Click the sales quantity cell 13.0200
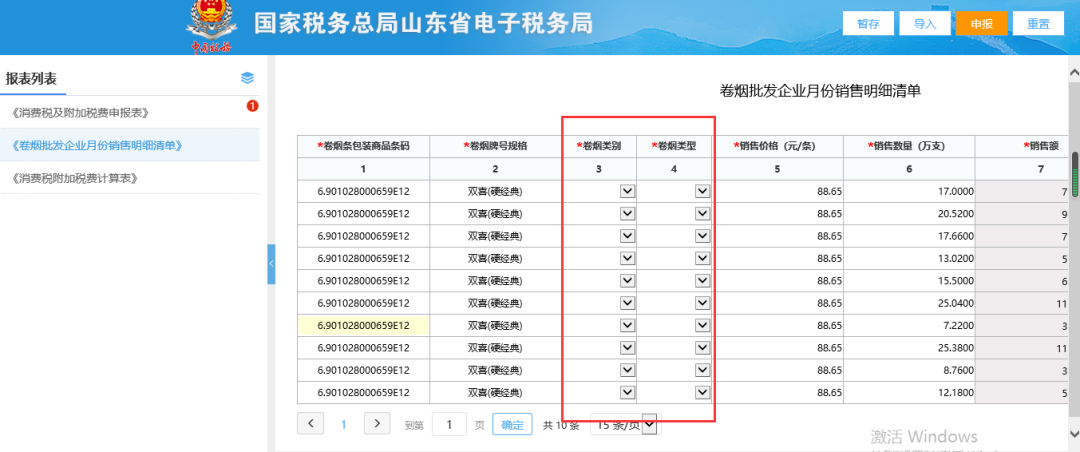Image resolution: width=1080 pixels, height=452 pixels. [909, 258]
